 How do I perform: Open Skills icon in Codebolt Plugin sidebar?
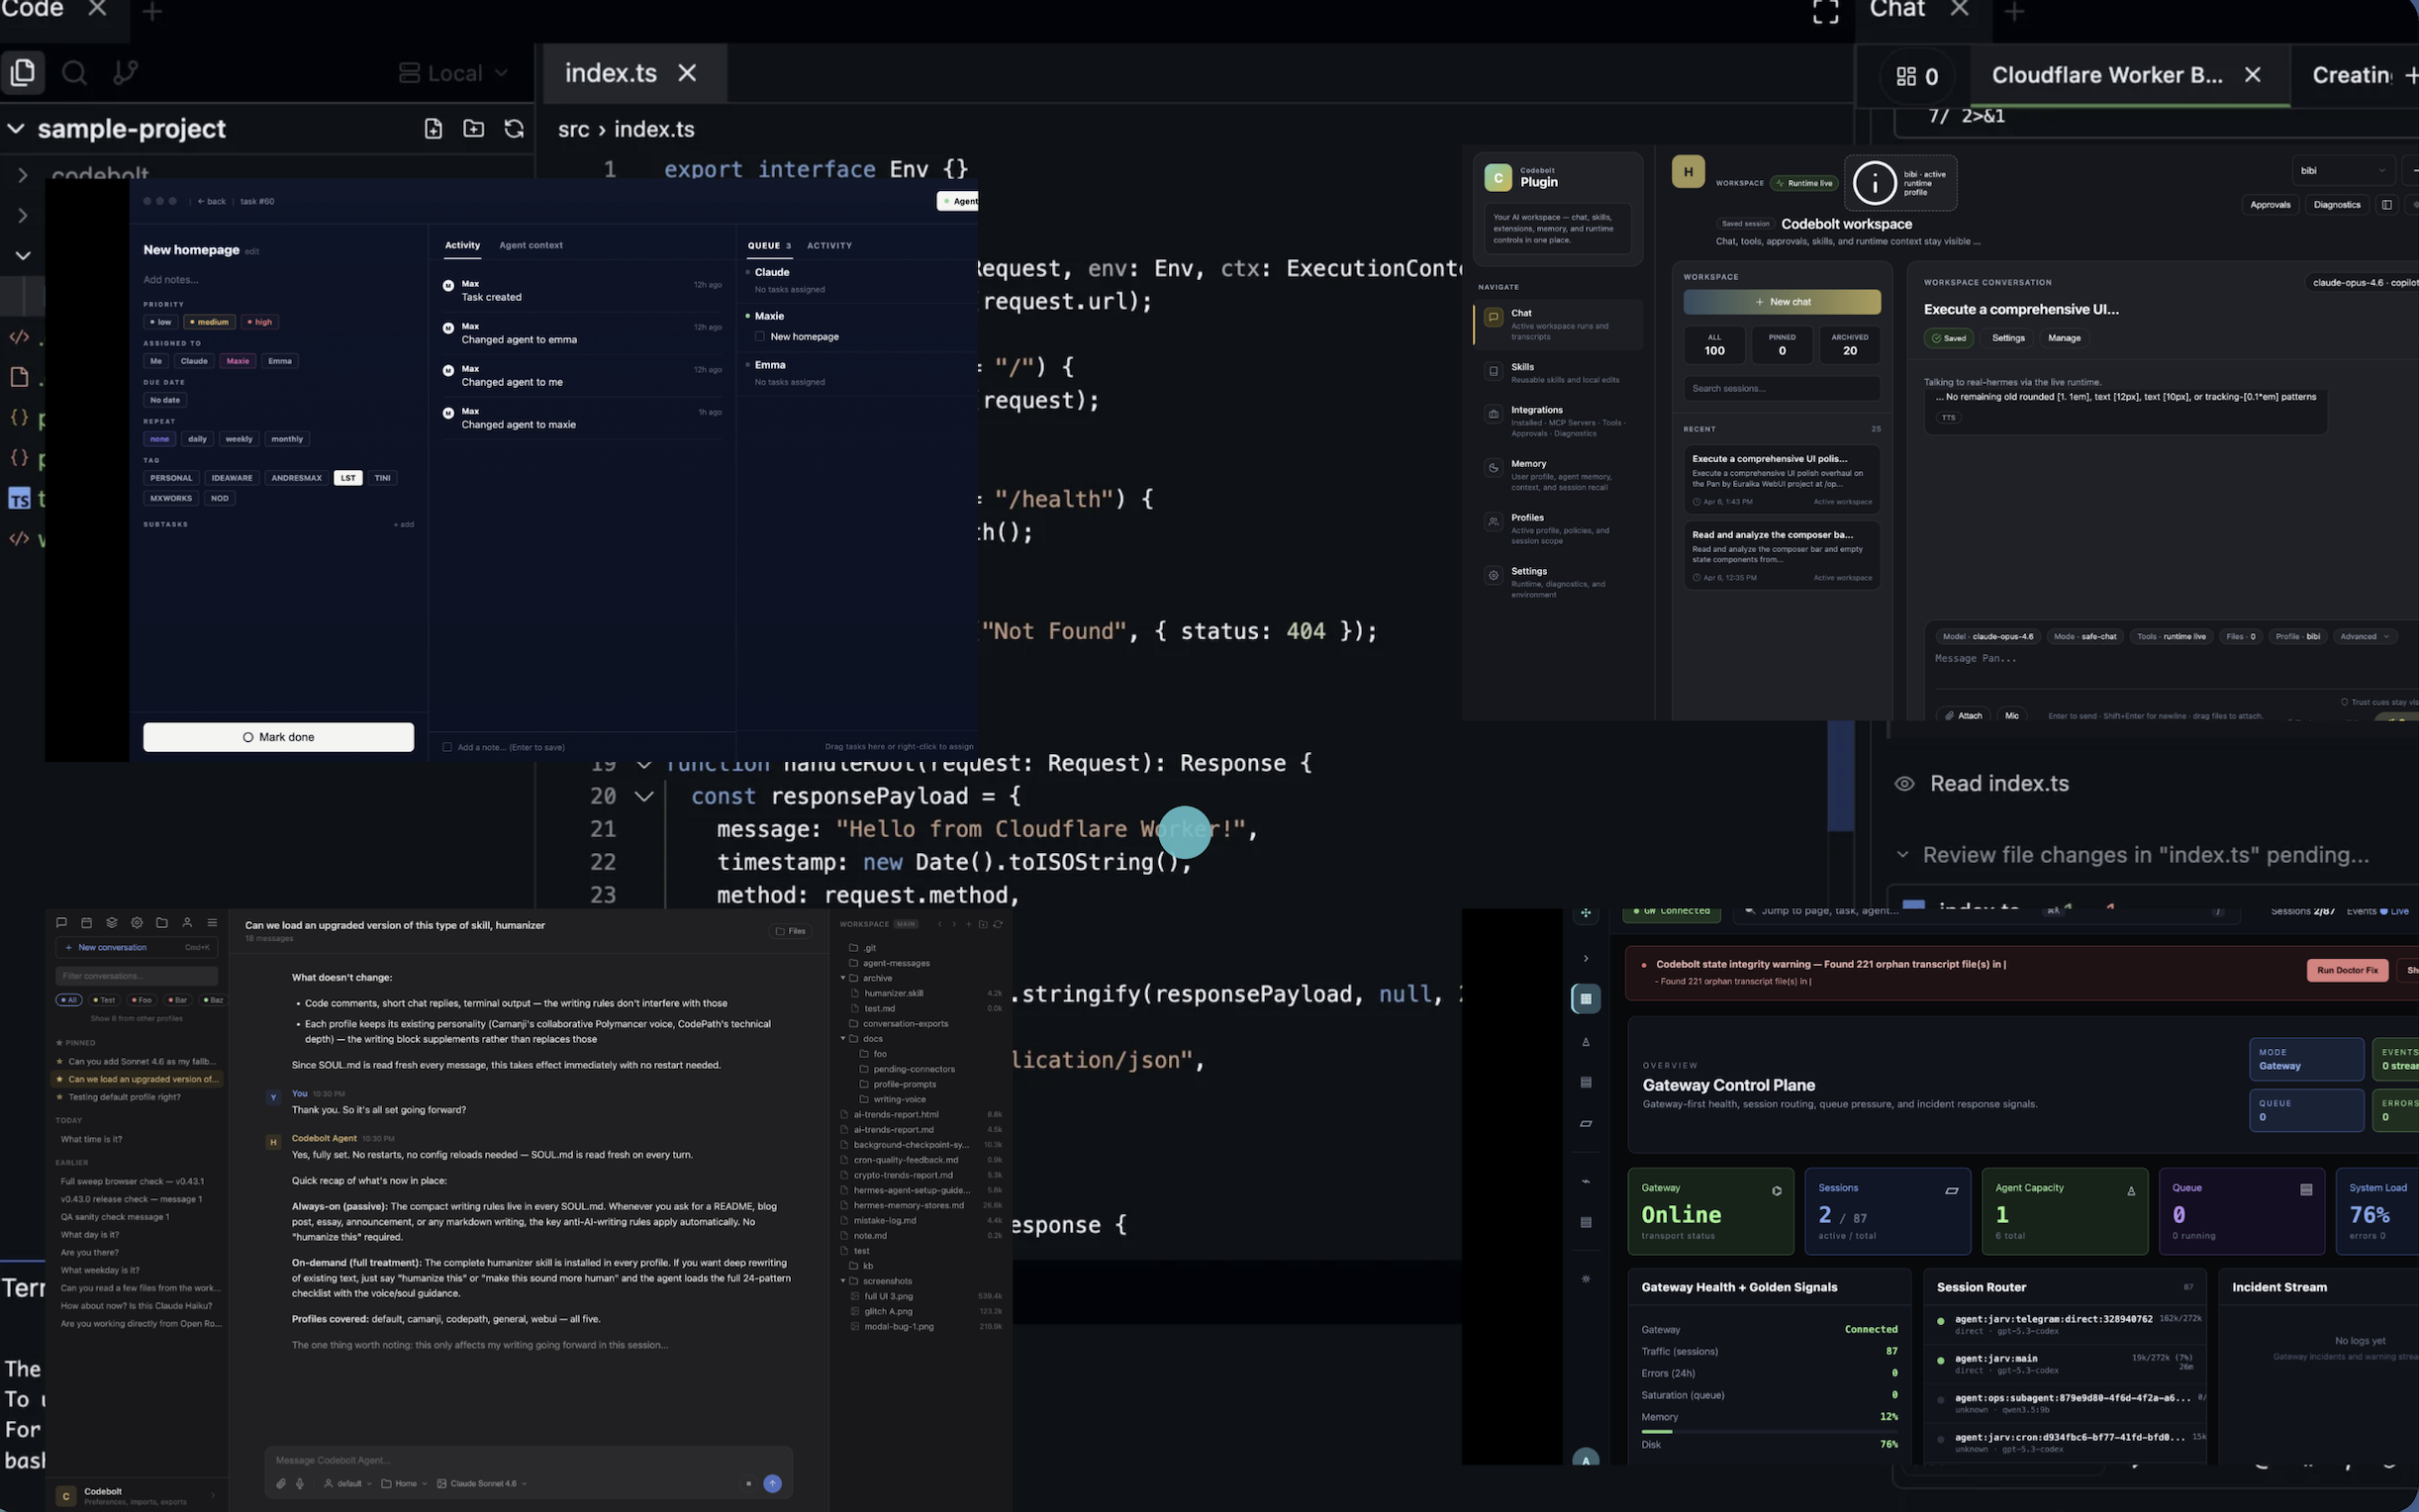click(x=1493, y=372)
